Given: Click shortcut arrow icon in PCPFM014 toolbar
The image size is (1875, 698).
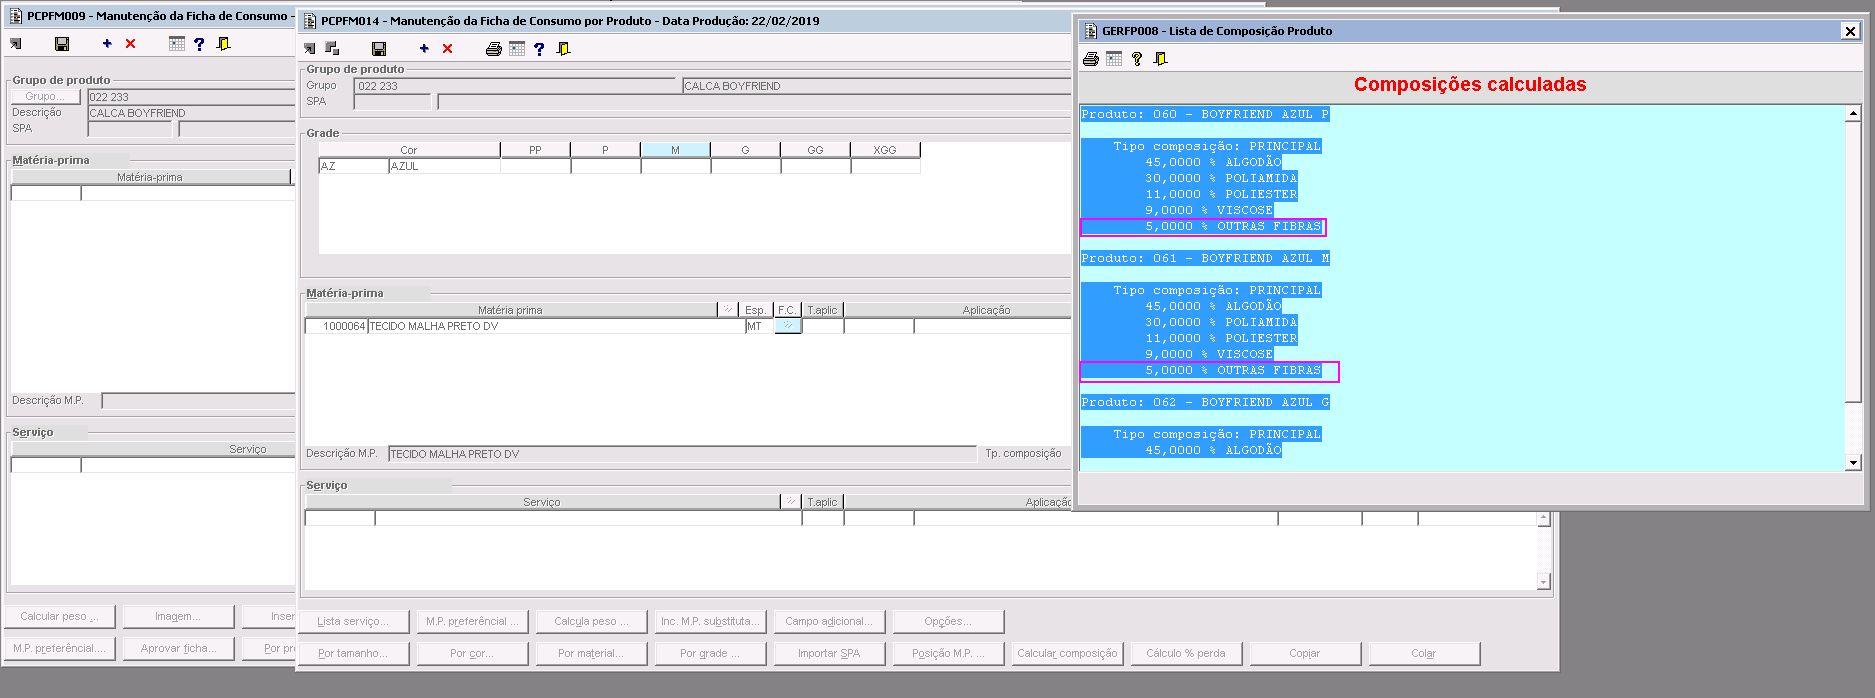Looking at the screenshot, I should (310, 48).
